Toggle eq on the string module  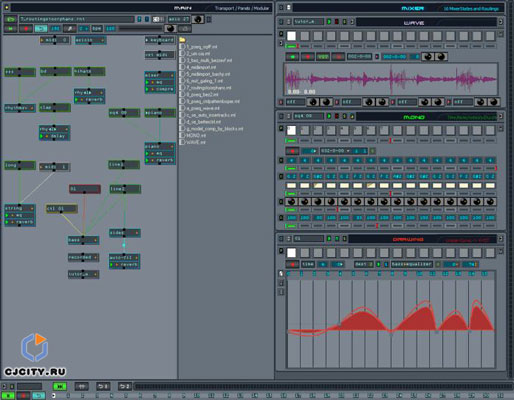pyautogui.click(x=20, y=215)
